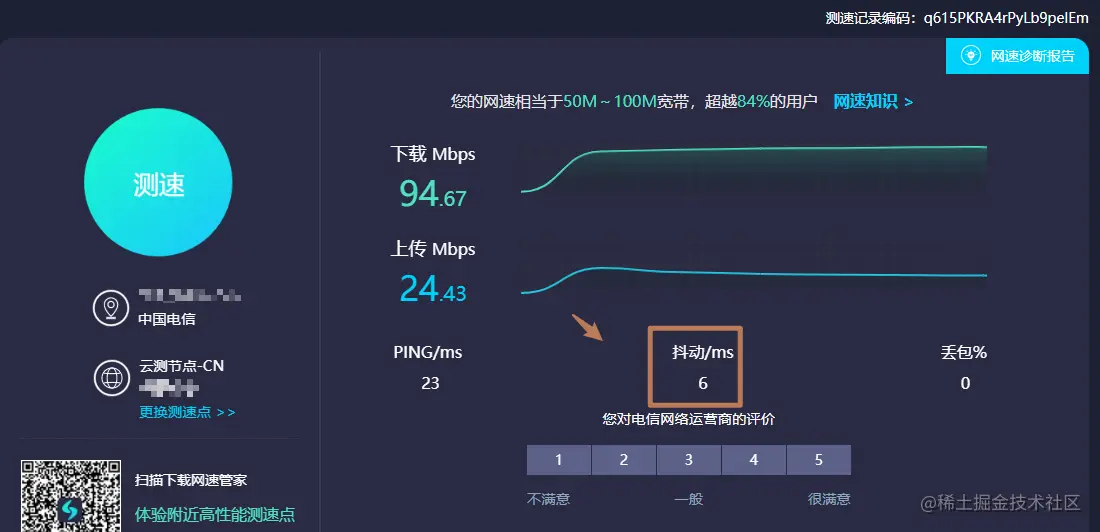
Task: Click 扫描下载网速管家 label
Action: coord(191,481)
